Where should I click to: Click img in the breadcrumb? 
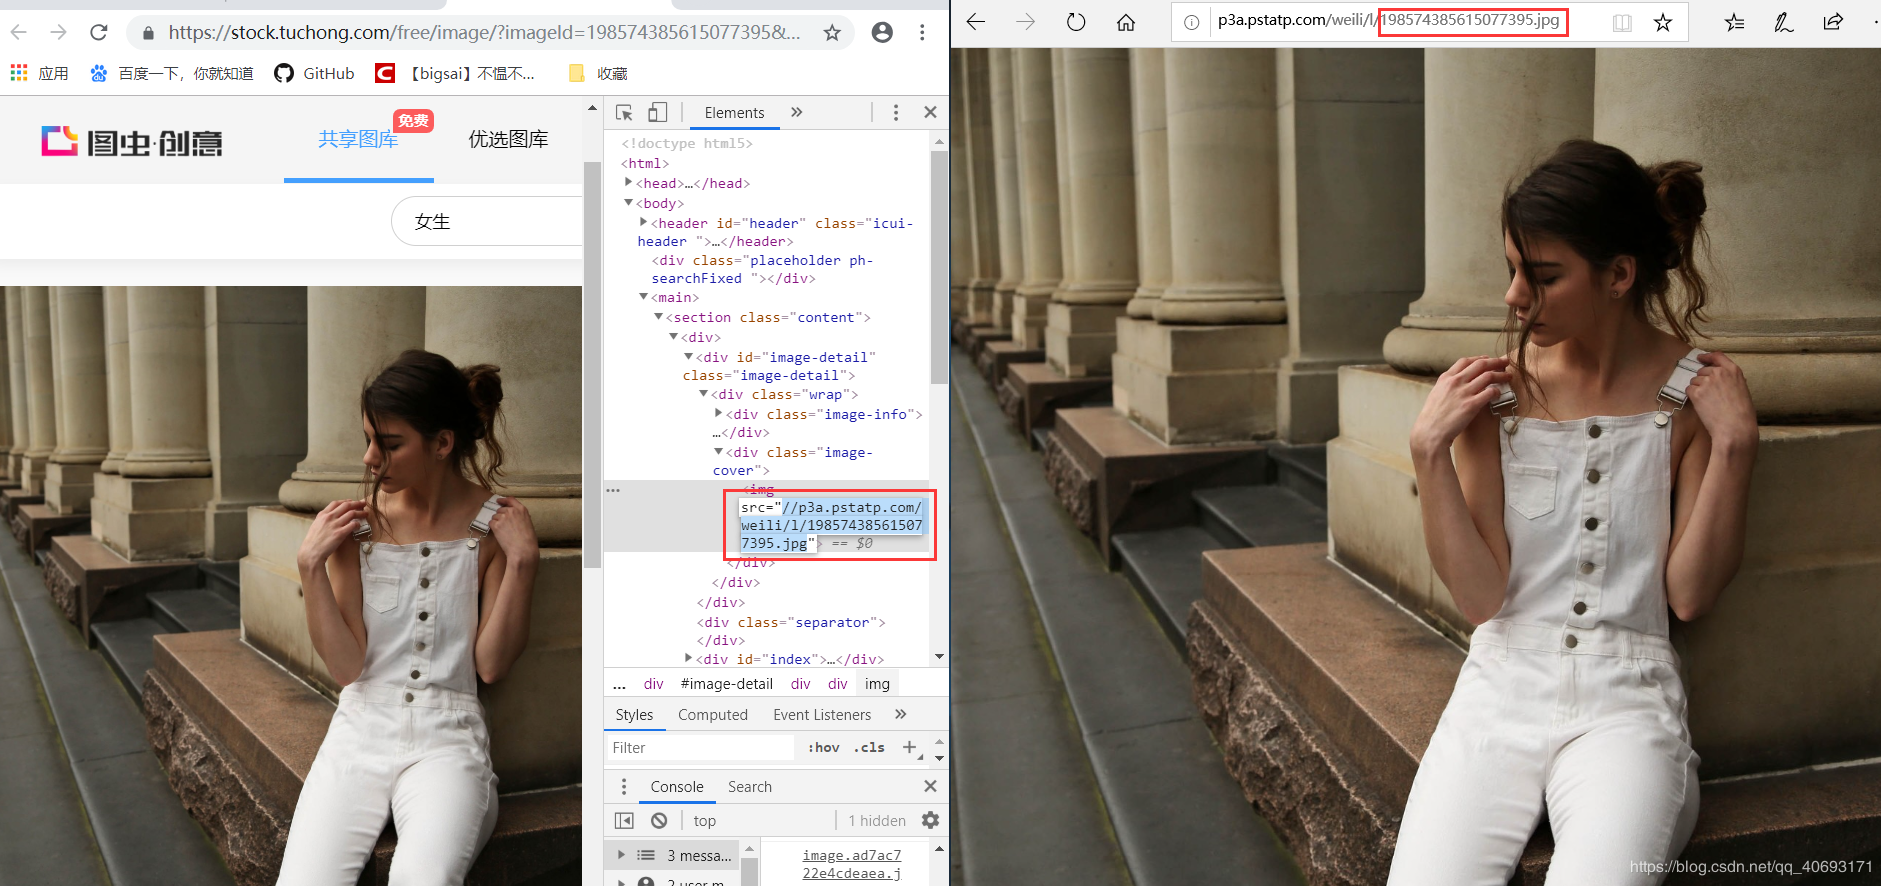coord(877,684)
